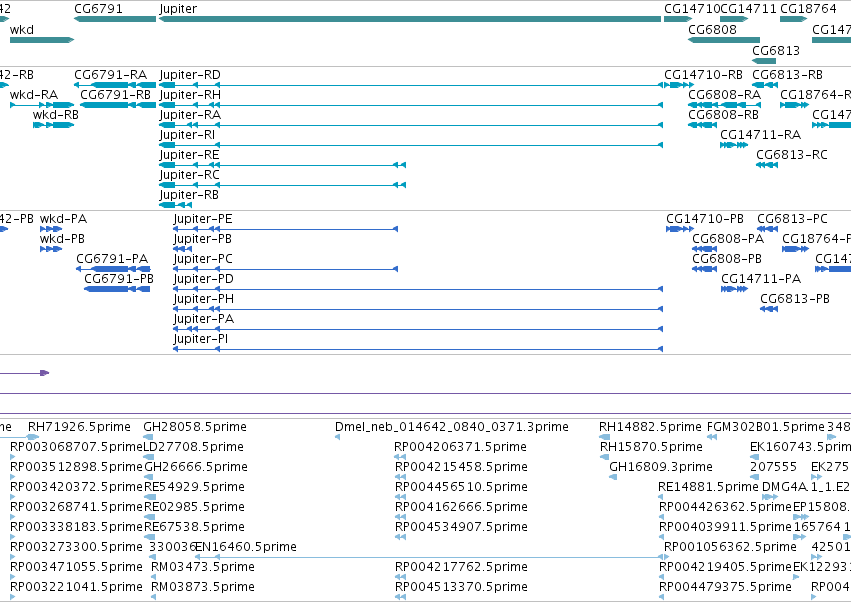851x602 pixels.
Task: Select the wkd gene arrow
Action: click(x=42, y=40)
